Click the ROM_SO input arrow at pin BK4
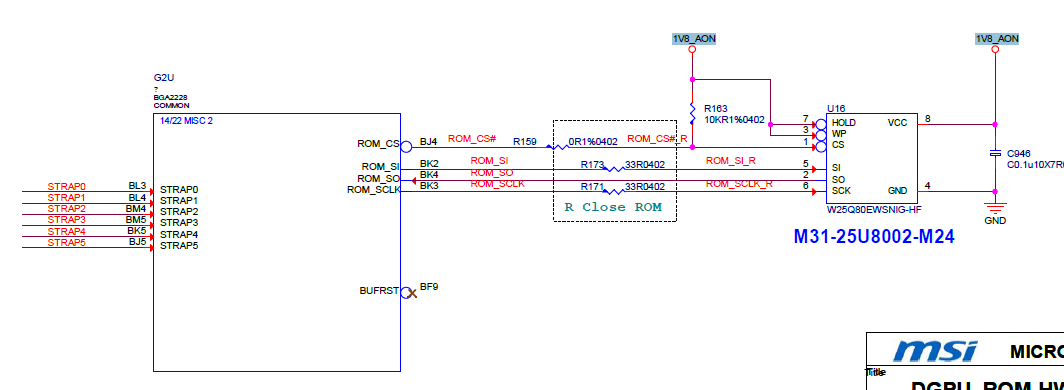The height and width of the screenshot is (390, 1064). pyautogui.click(x=414, y=180)
